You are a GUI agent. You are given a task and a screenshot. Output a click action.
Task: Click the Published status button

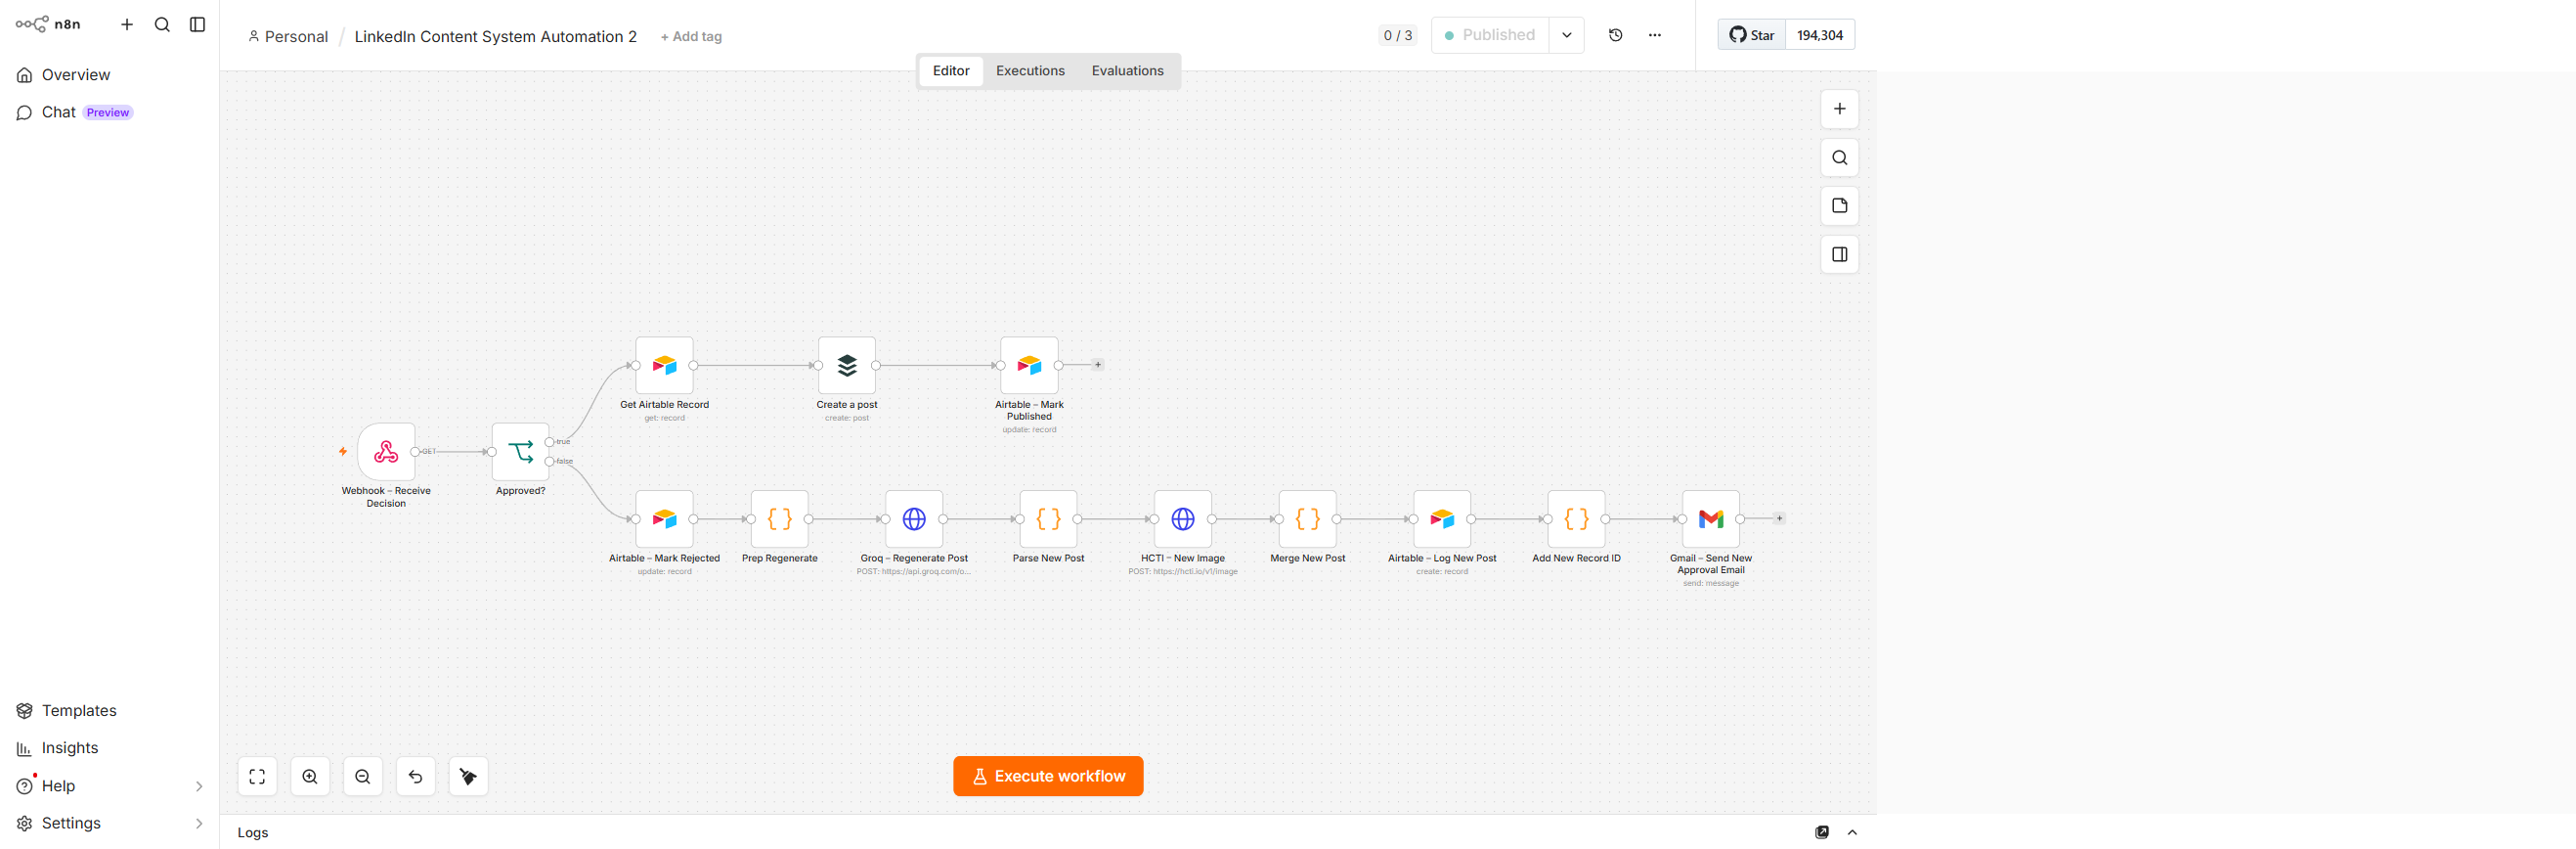pos(1490,35)
